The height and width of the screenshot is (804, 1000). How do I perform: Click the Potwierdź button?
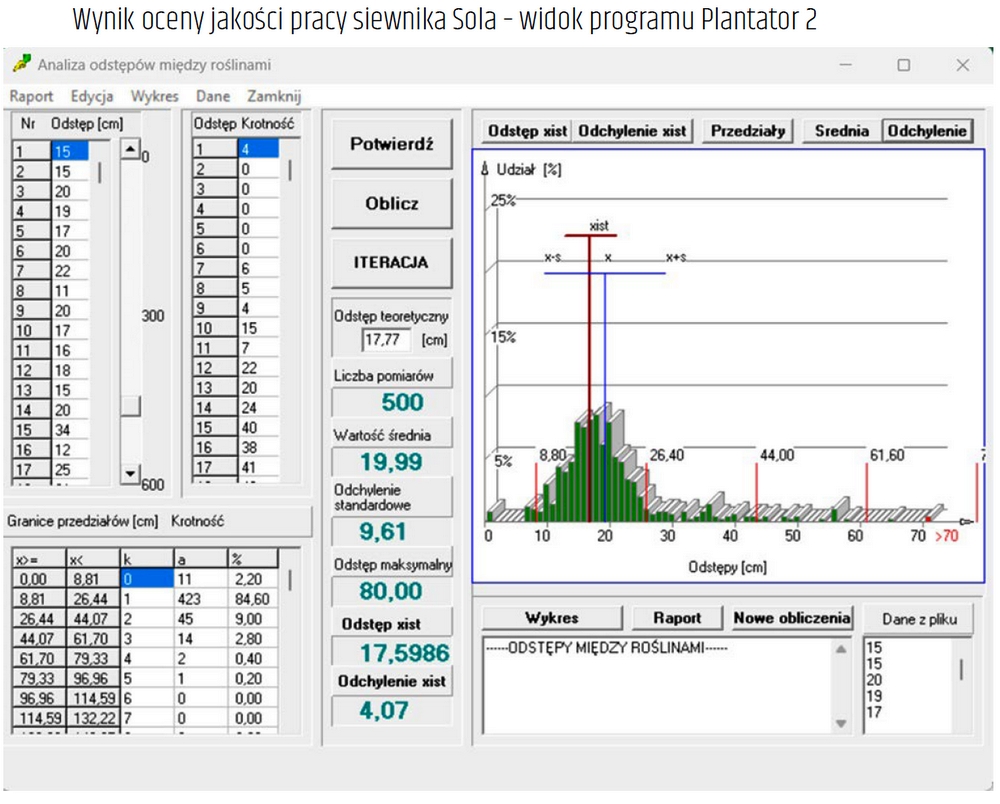pyautogui.click(x=392, y=144)
